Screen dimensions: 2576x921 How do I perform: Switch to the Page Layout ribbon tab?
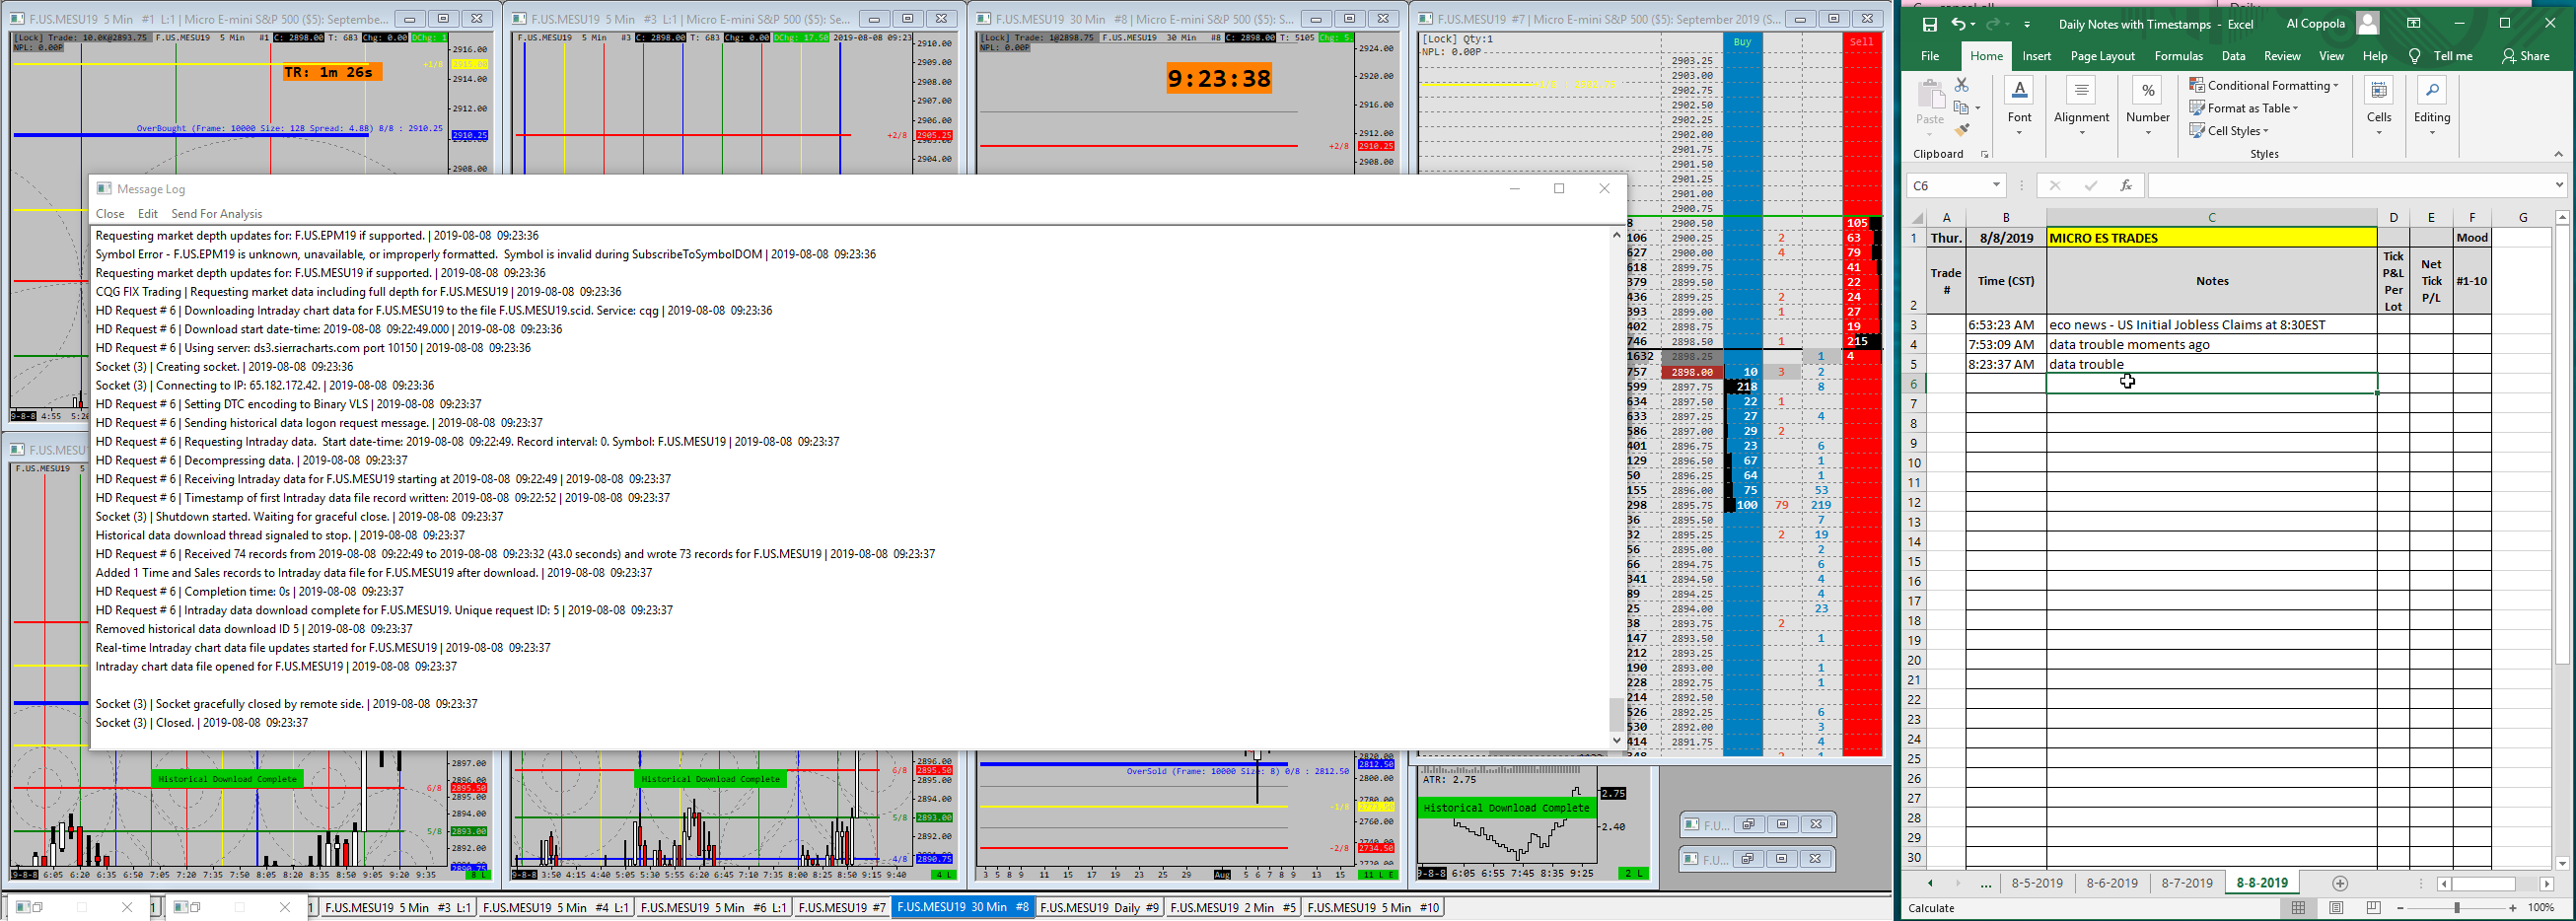coord(2102,56)
